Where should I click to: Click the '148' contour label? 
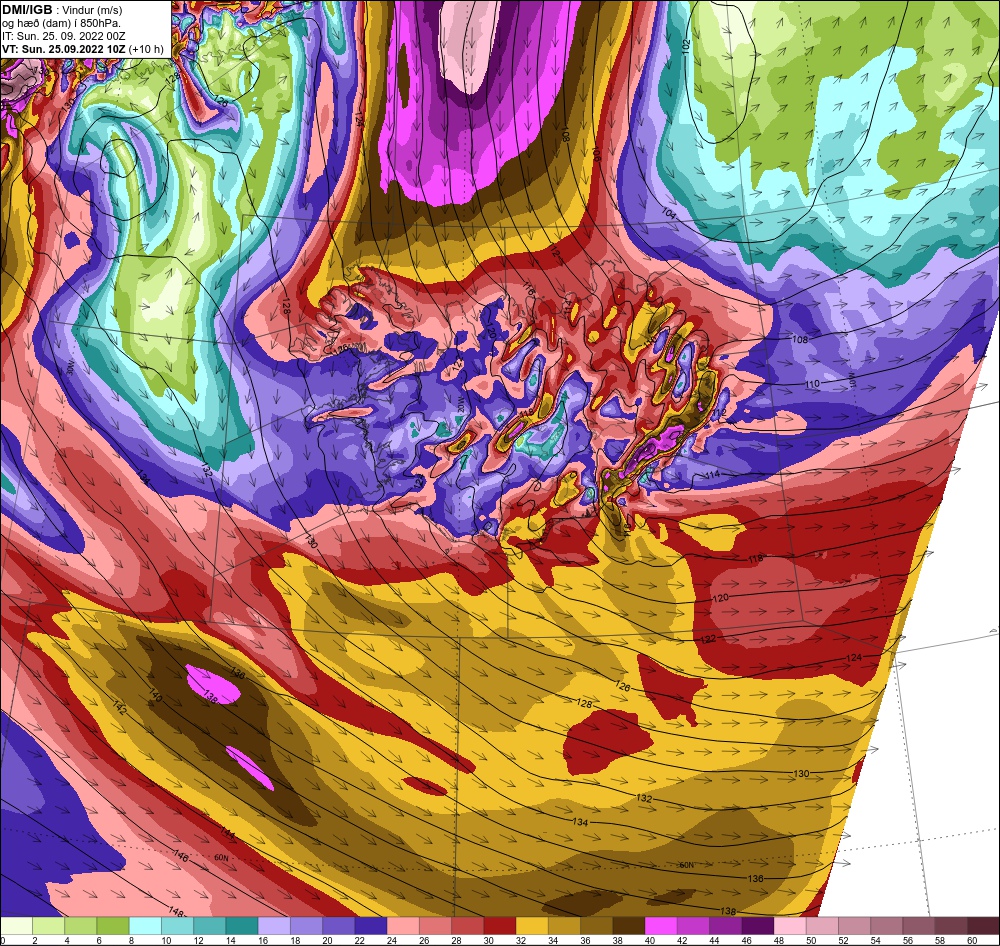pyautogui.click(x=177, y=913)
